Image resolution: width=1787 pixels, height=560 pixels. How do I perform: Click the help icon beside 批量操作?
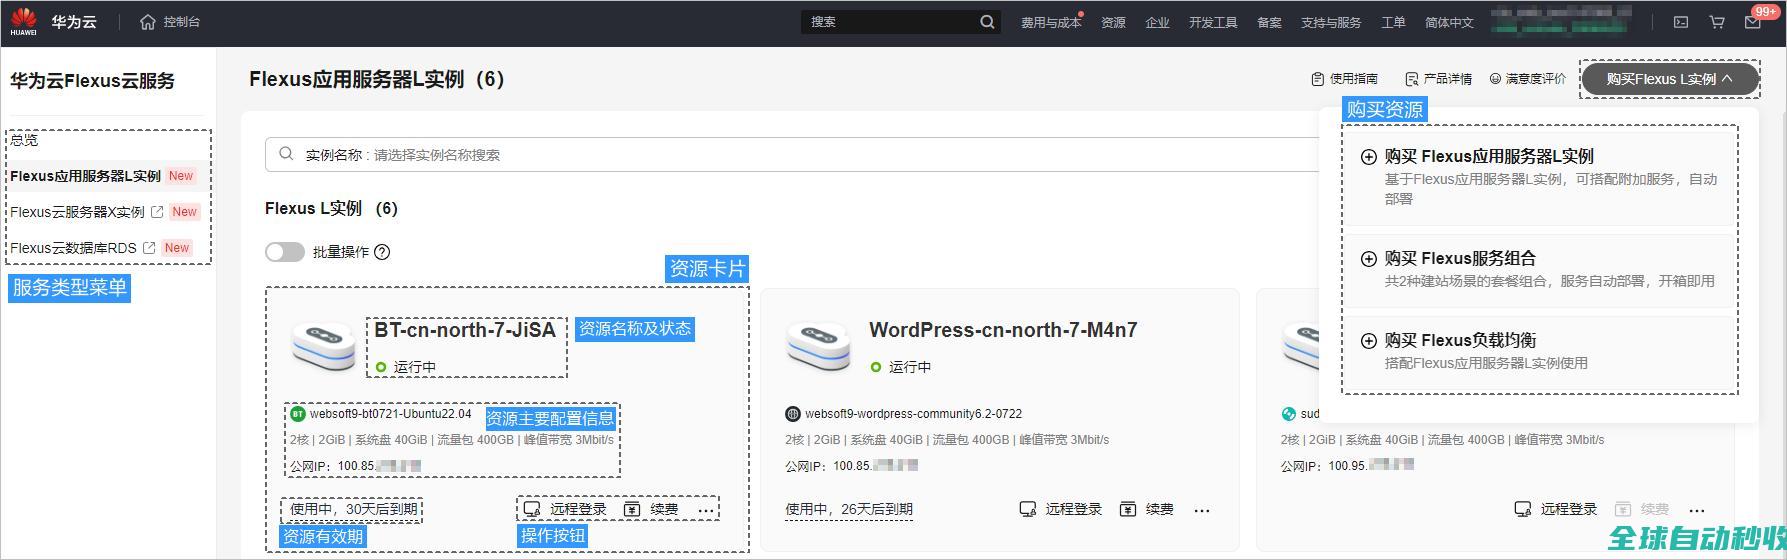coord(381,252)
